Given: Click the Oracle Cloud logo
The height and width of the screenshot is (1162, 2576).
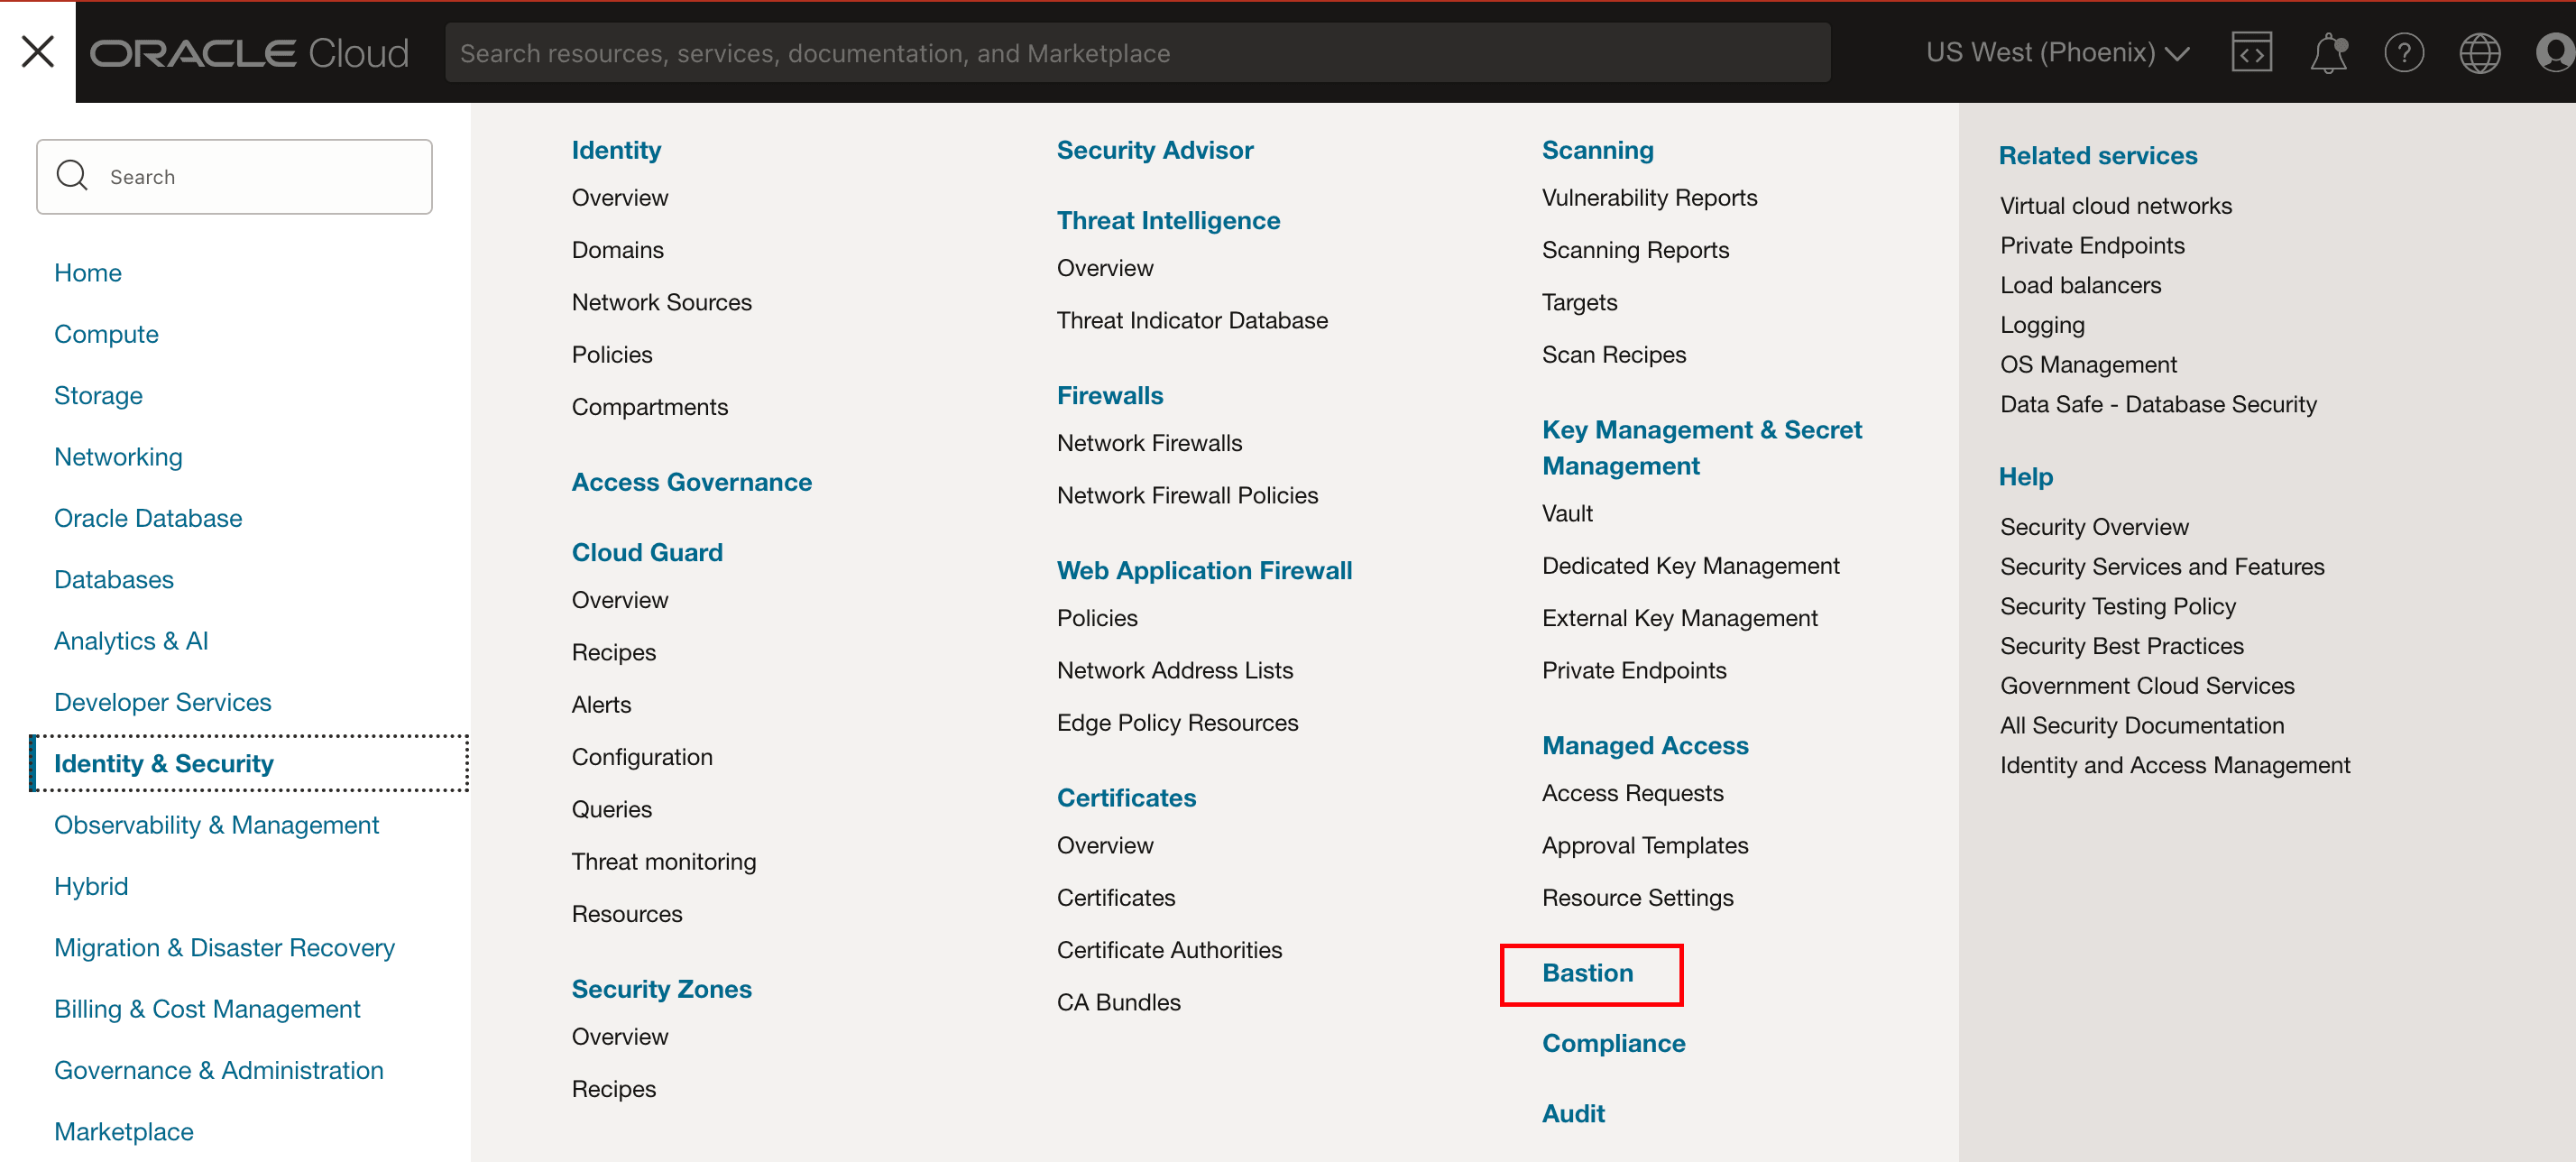Looking at the screenshot, I should 250,53.
